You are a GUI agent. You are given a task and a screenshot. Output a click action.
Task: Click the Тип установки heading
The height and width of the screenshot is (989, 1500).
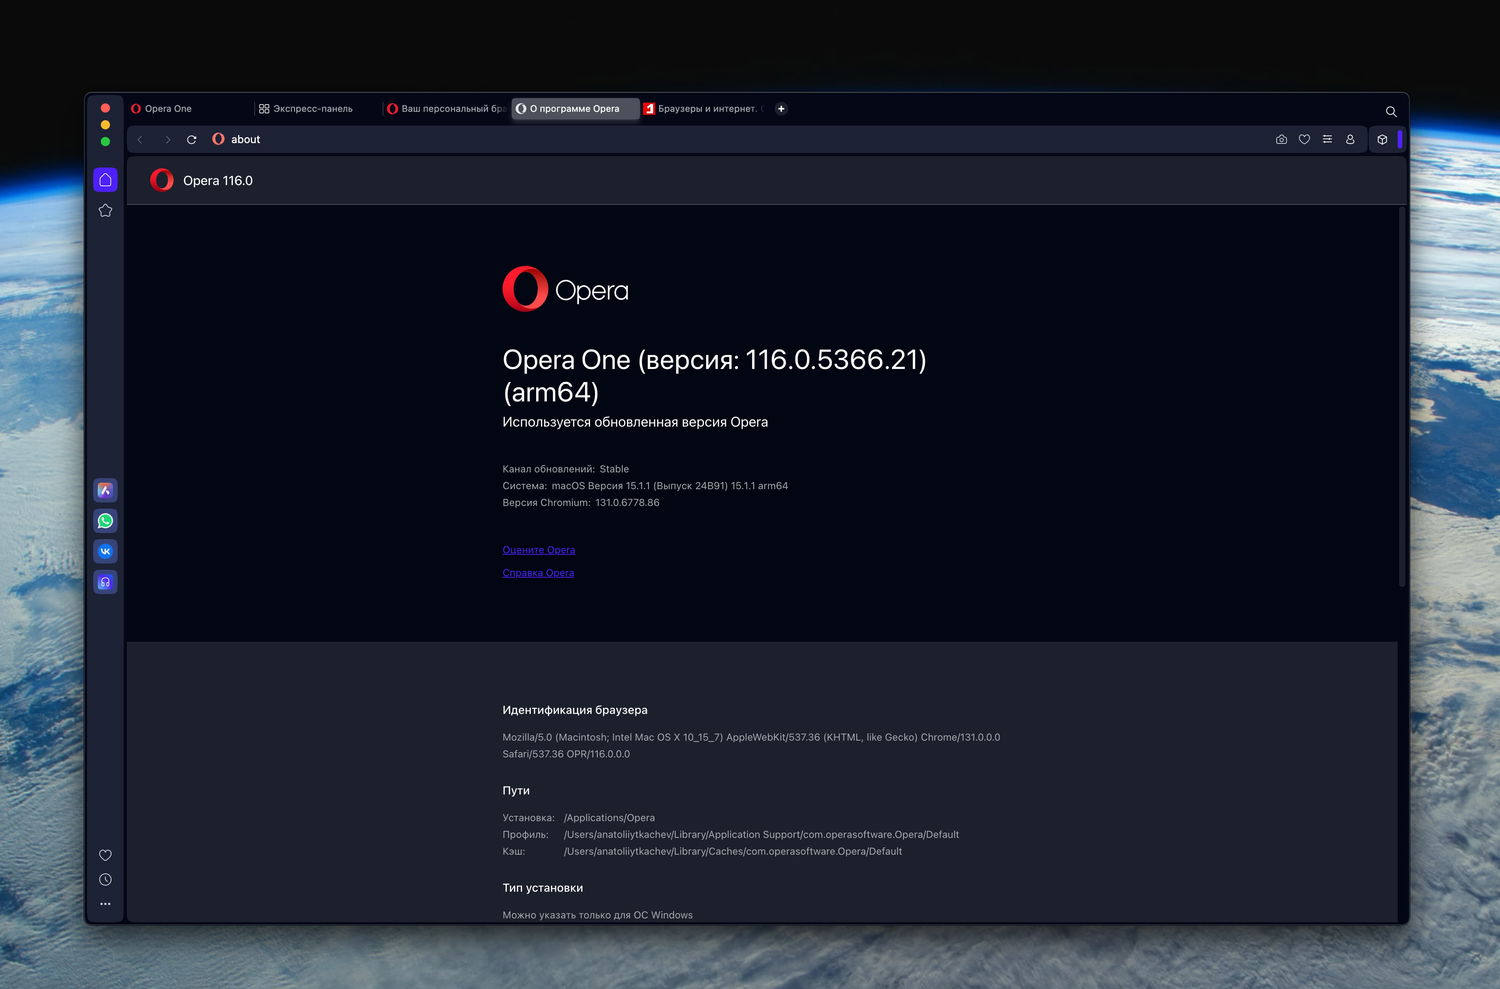pos(543,888)
